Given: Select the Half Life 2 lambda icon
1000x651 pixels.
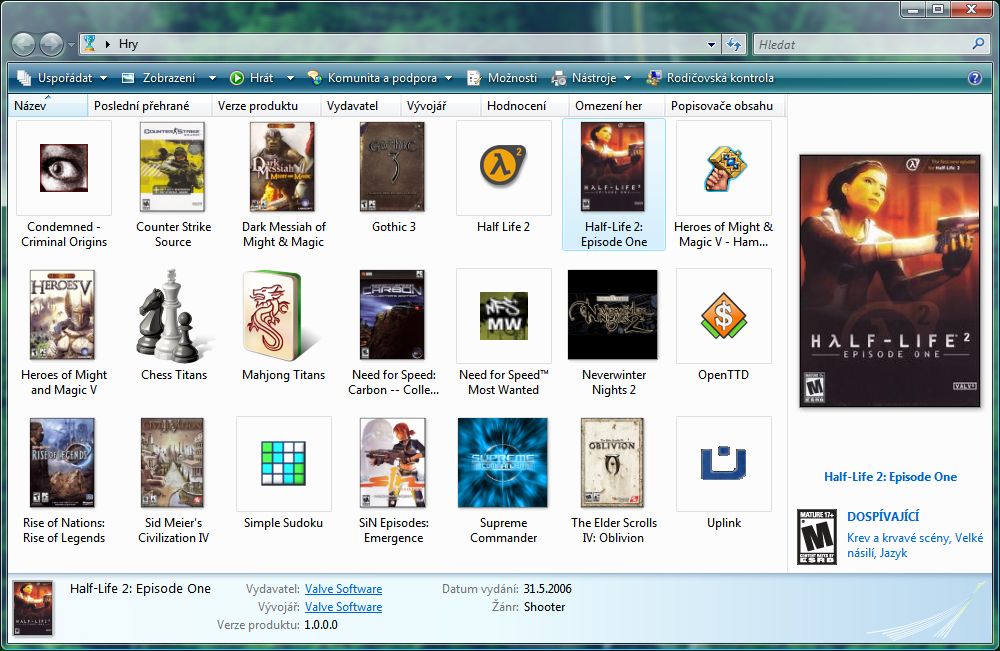Looking at the screenshot, I should pos(503,166).
